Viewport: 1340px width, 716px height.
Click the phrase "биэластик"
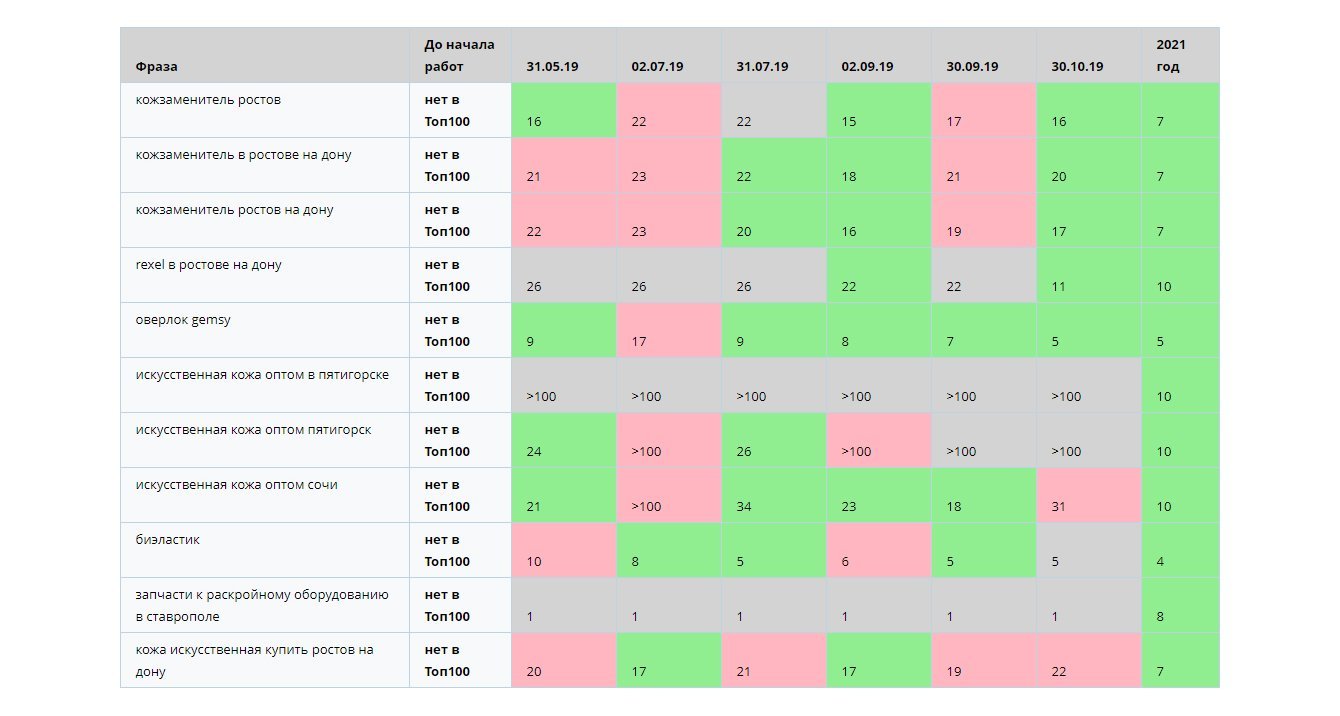click(168, 540)
